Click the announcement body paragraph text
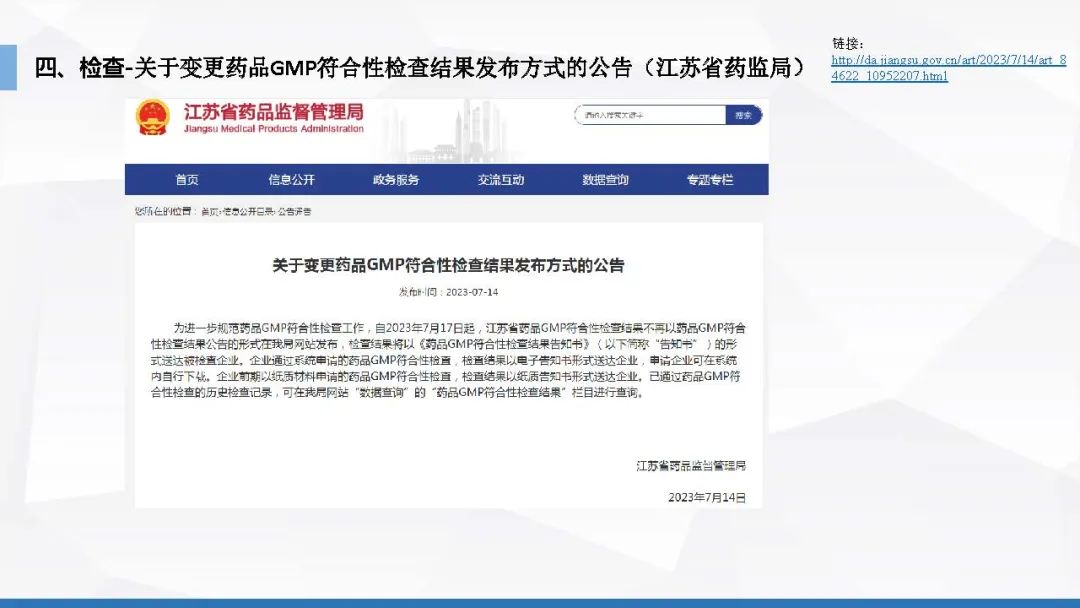Image resolution: width=1080 pixels, height=608 pixels. point(448,360)
